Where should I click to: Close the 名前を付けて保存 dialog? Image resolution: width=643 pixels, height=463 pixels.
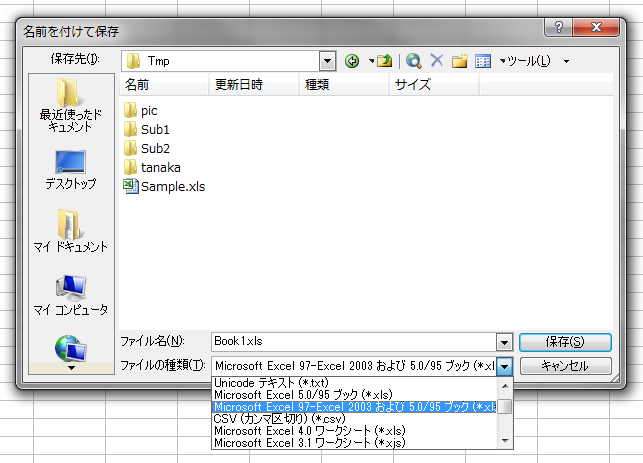point(596,27)
